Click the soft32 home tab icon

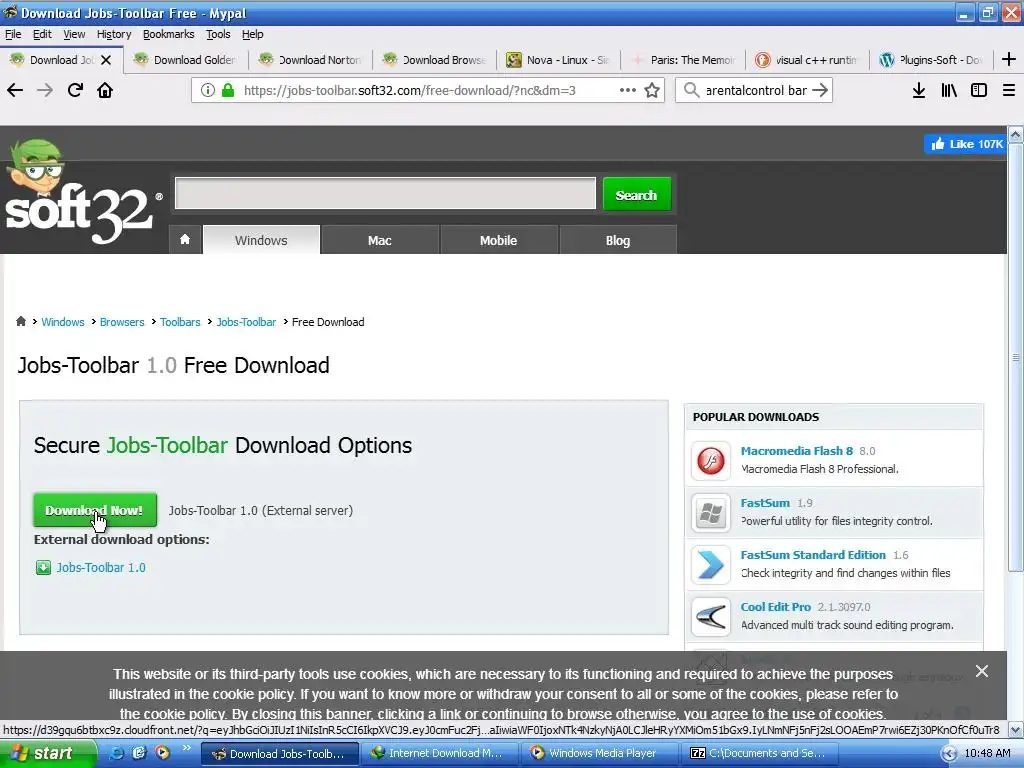(185, 240)
